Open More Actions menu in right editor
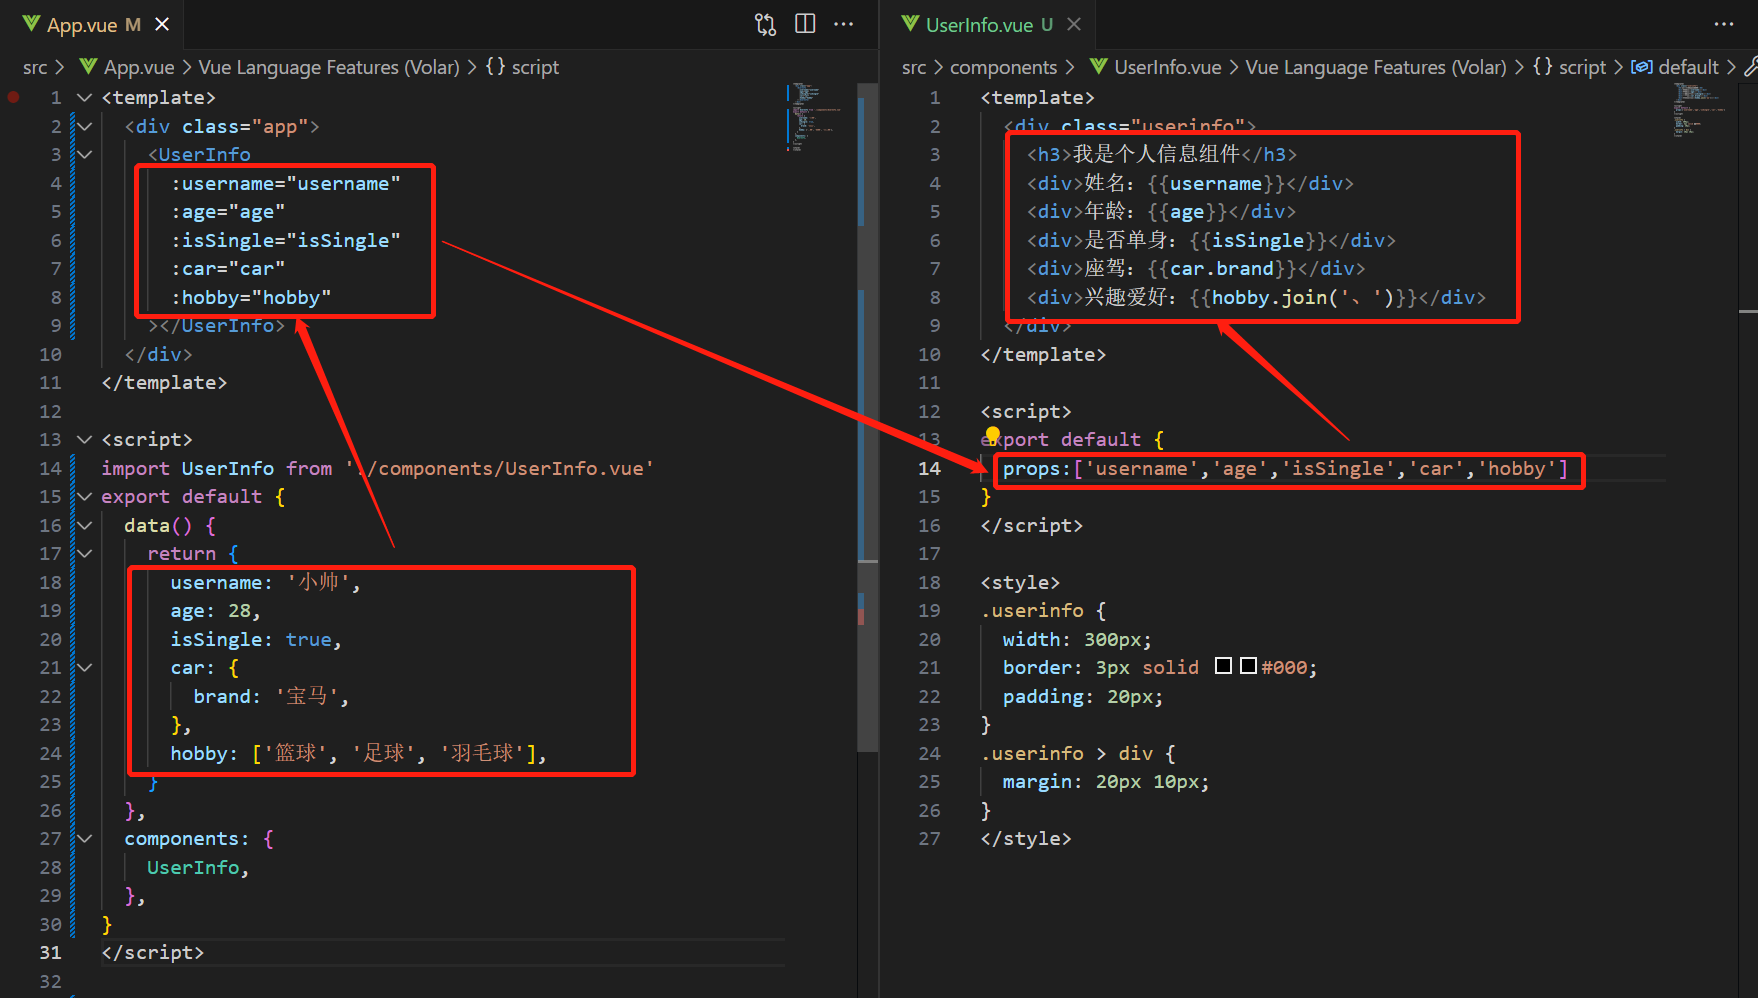 tap(1724, 24)
